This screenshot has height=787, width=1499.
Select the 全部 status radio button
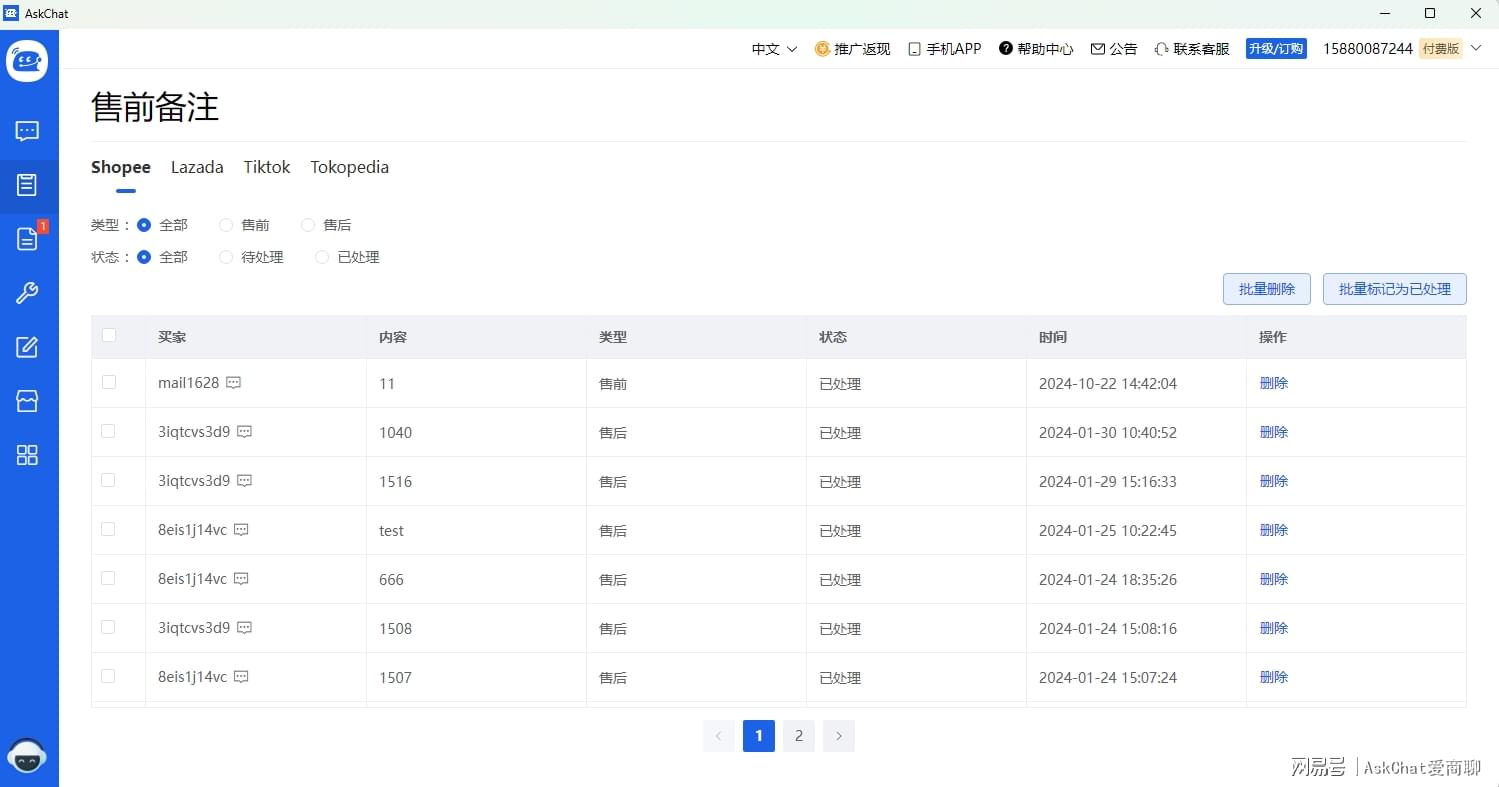(x=144, y=257)
